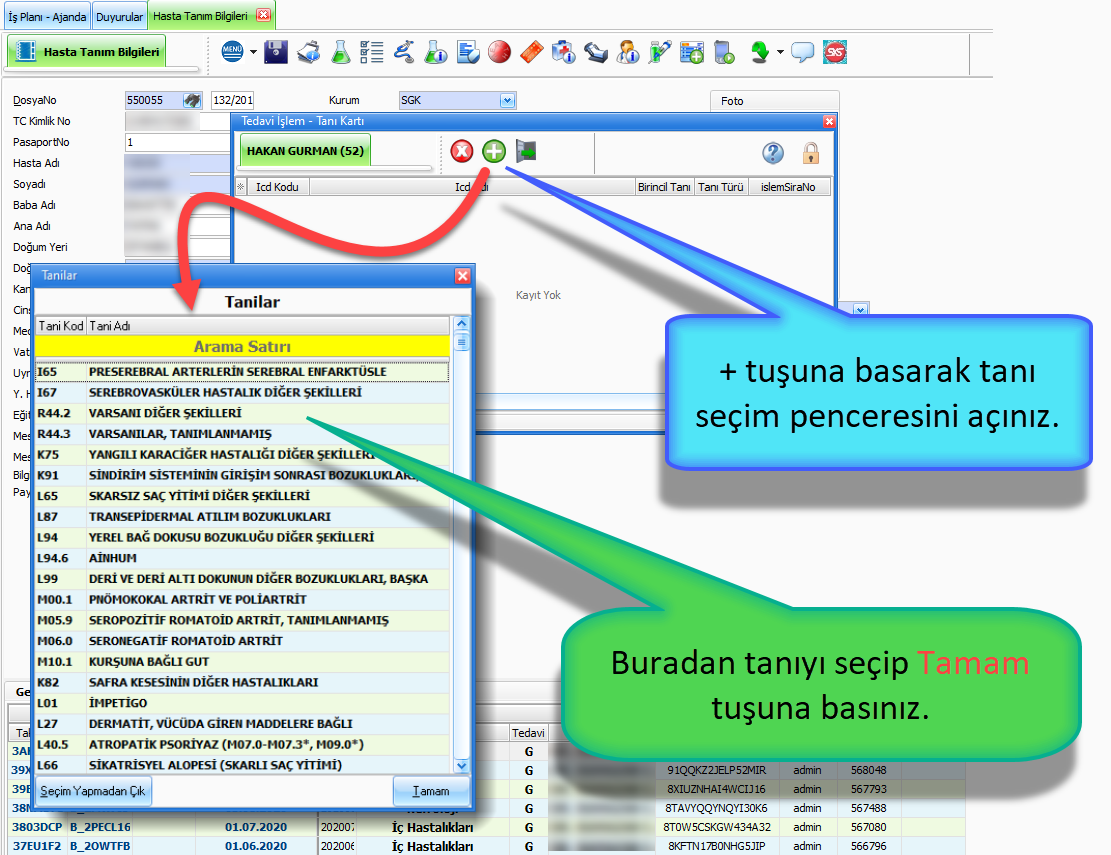
Task: Click the Arama Satırı search row
Action: tap(242, 346)
